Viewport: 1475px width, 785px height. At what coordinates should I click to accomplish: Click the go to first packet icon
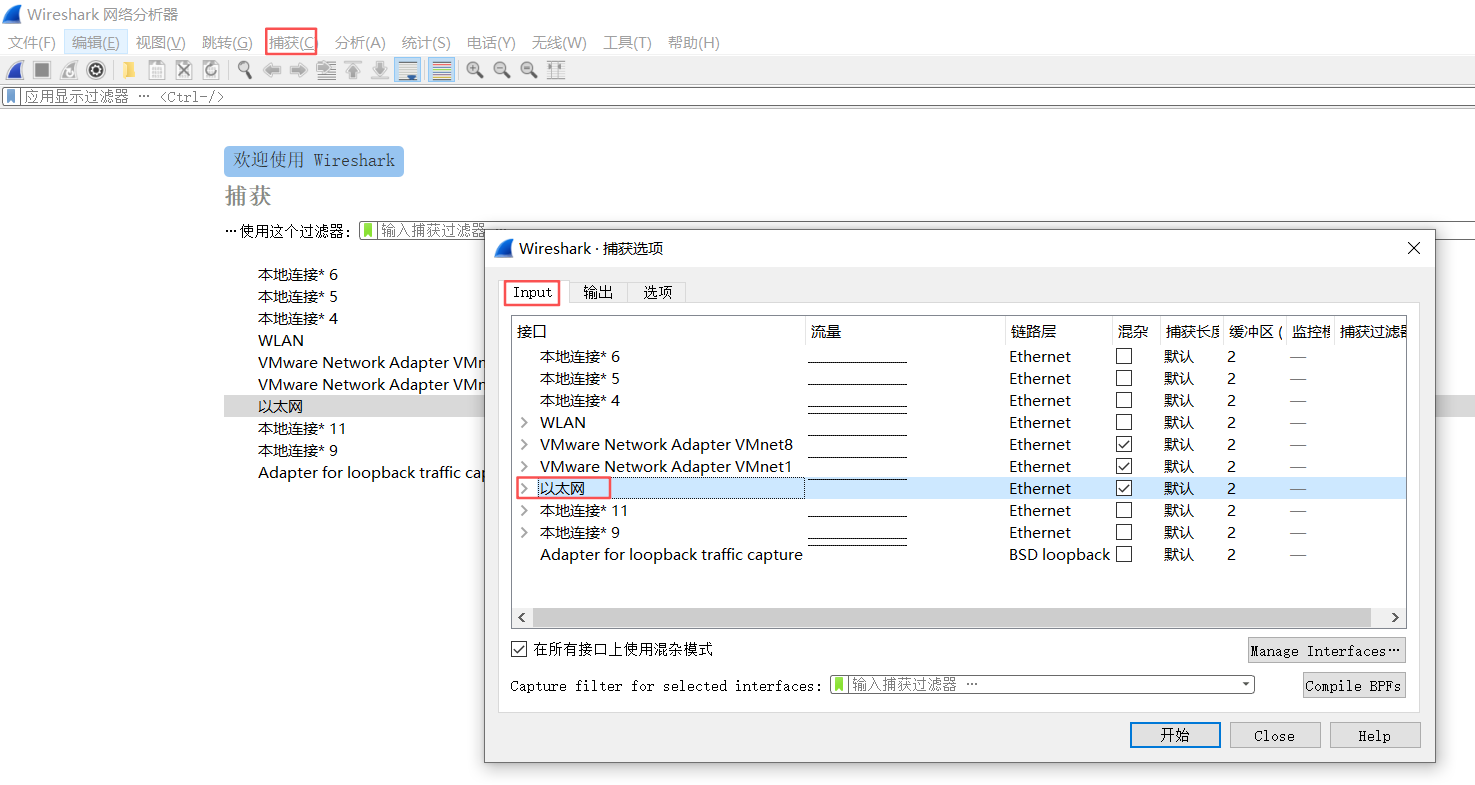(x=353, y=70)
